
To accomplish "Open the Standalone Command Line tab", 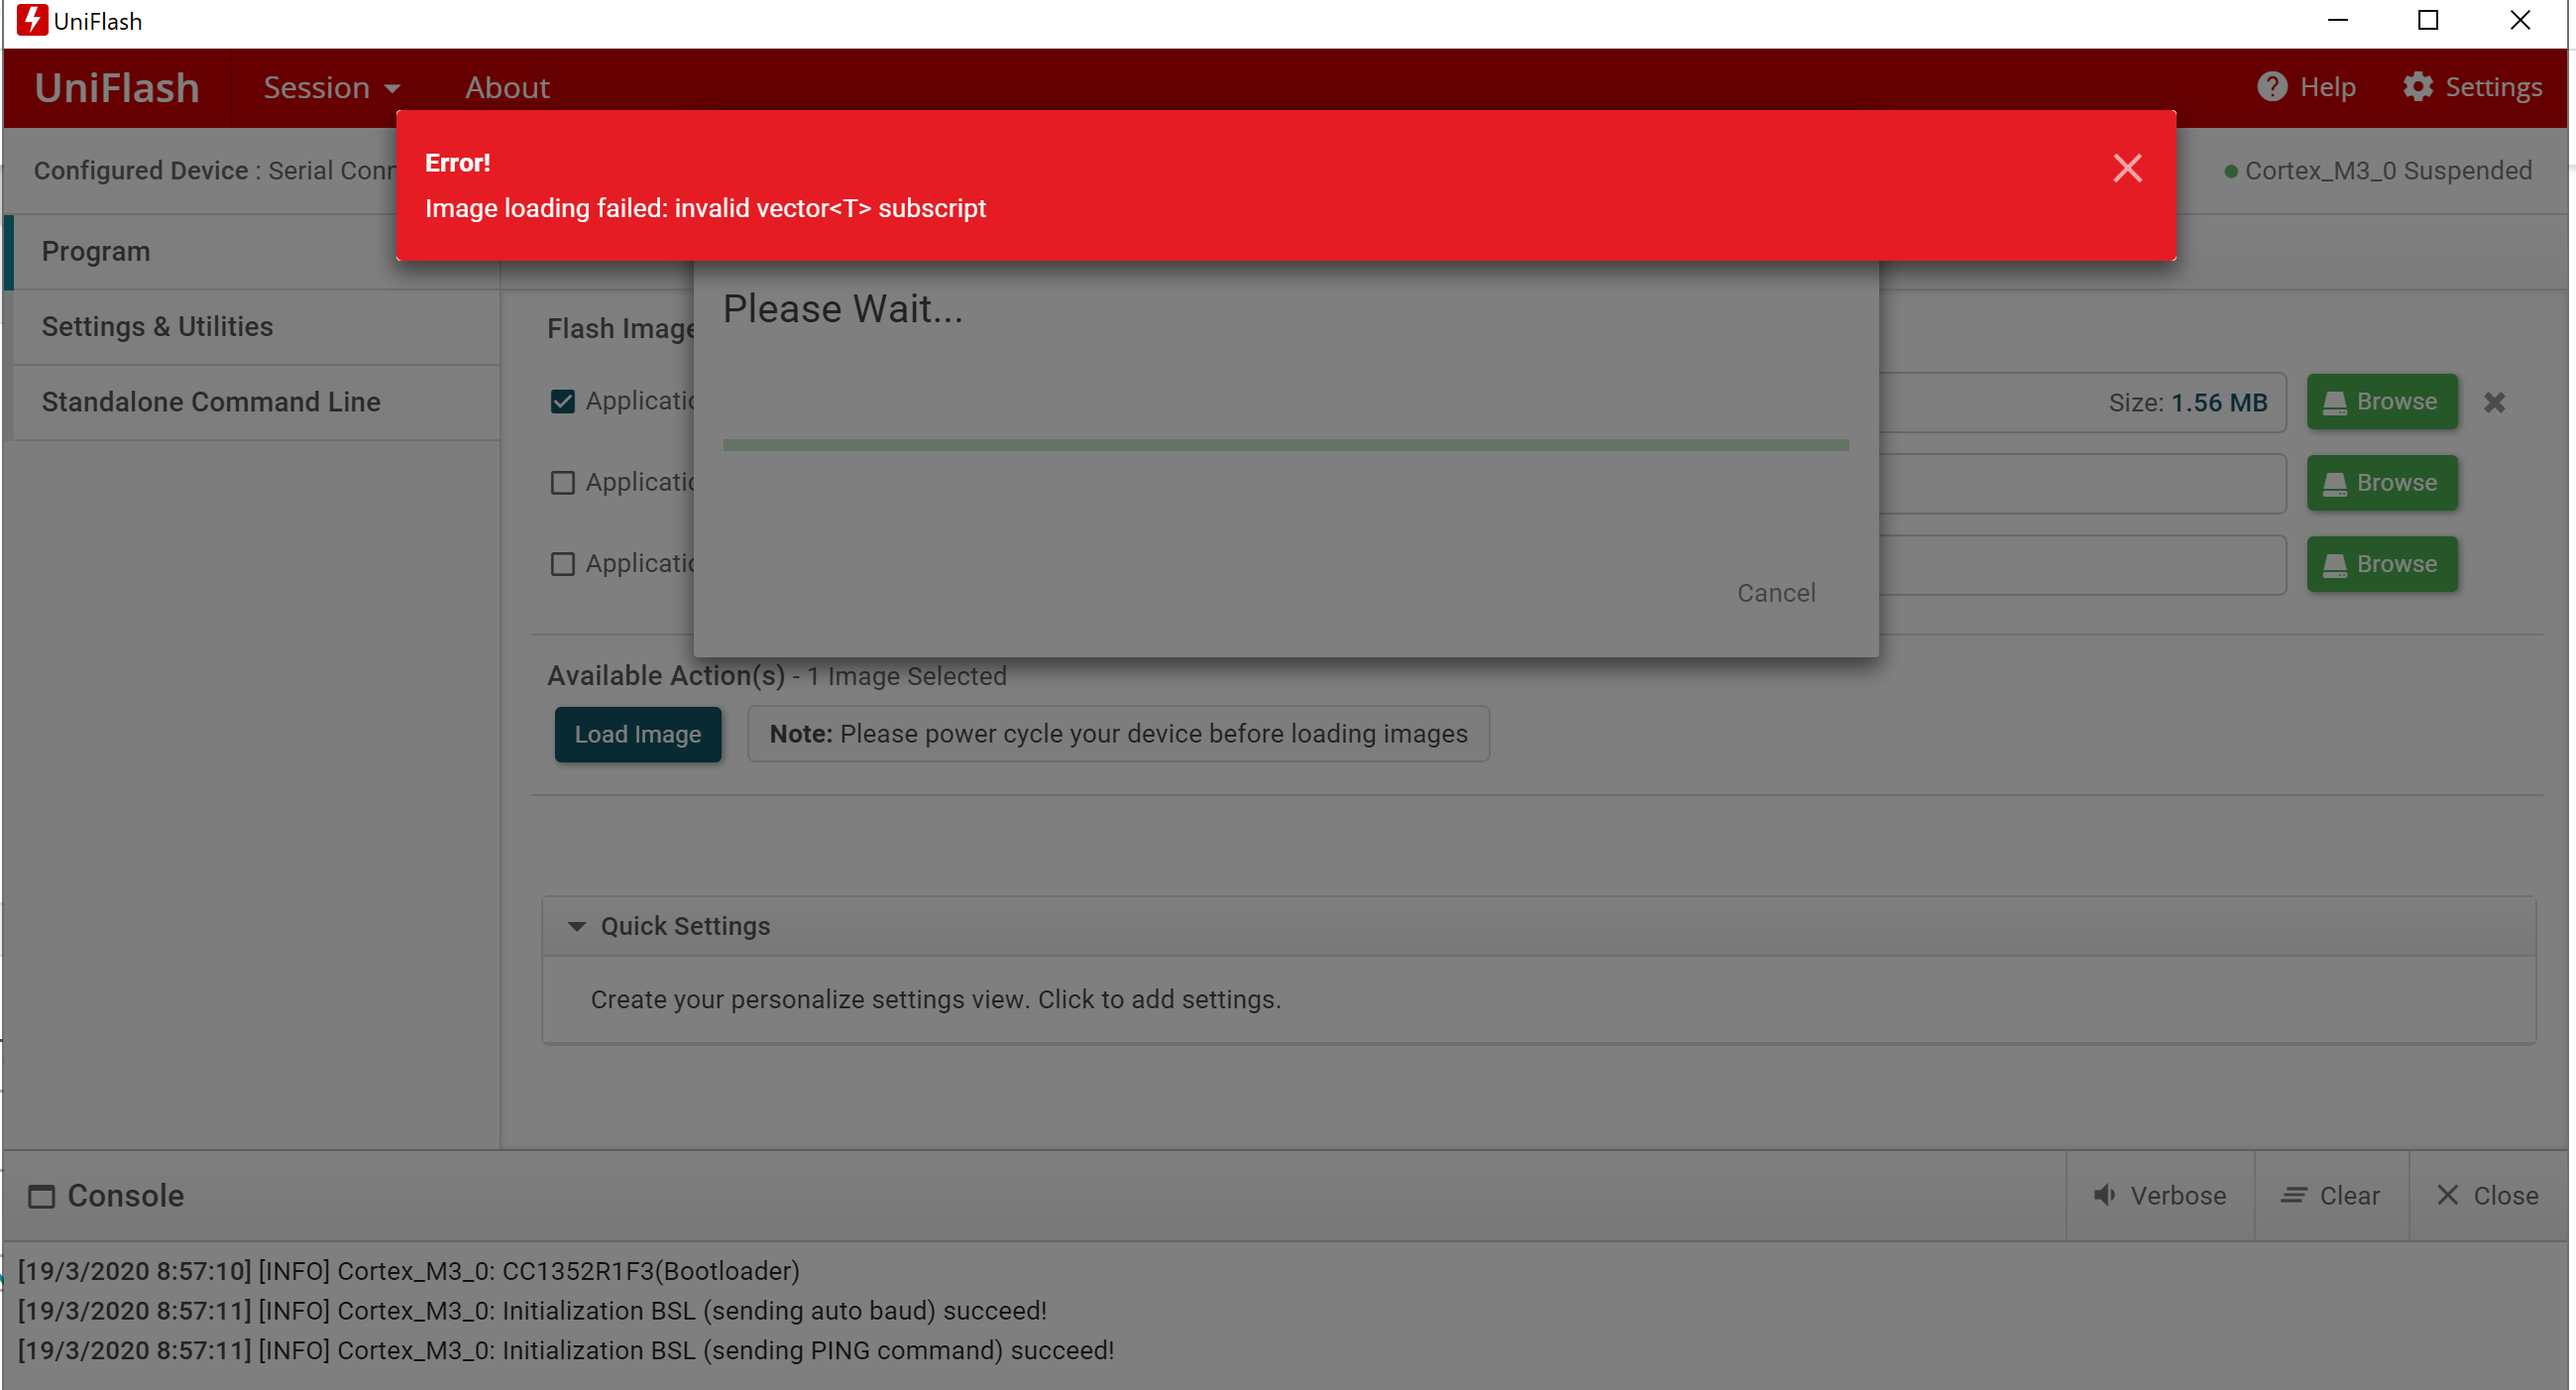I will (x=211, y=402).
